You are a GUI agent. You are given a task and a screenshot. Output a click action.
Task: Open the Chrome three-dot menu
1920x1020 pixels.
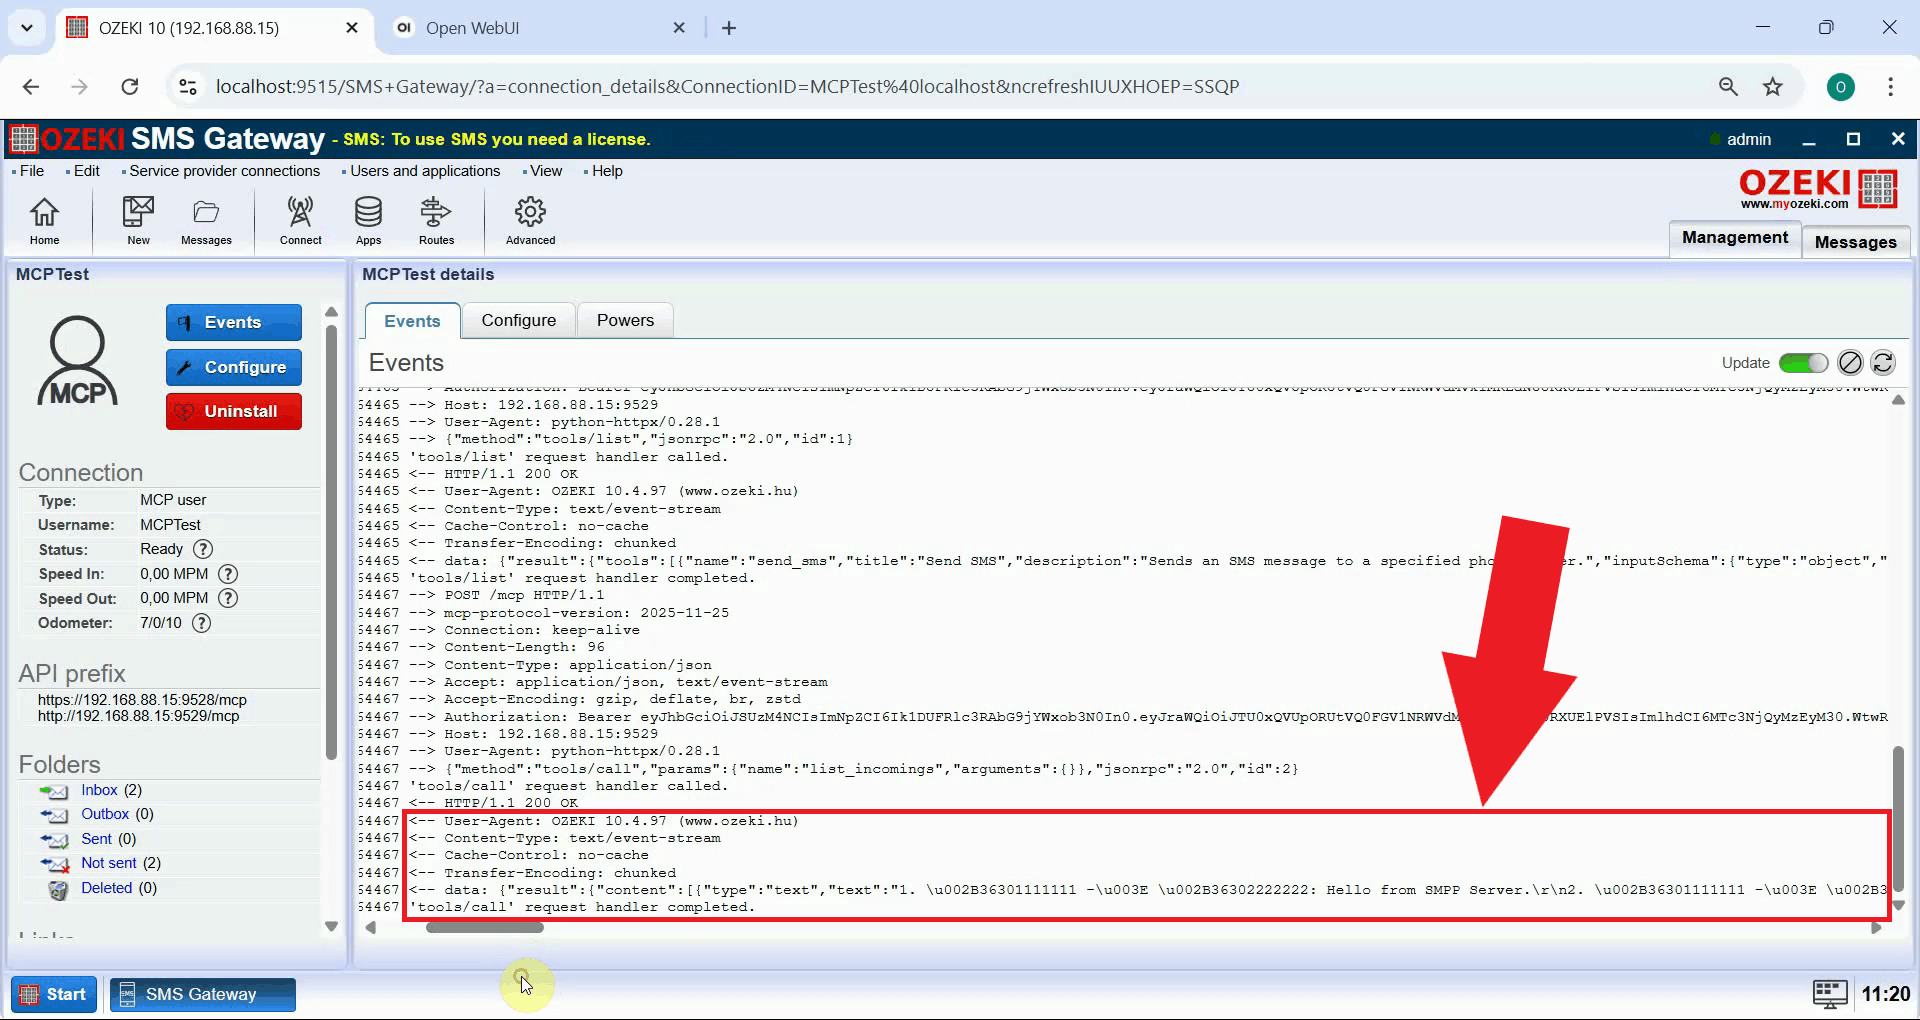coord(1890,87)
